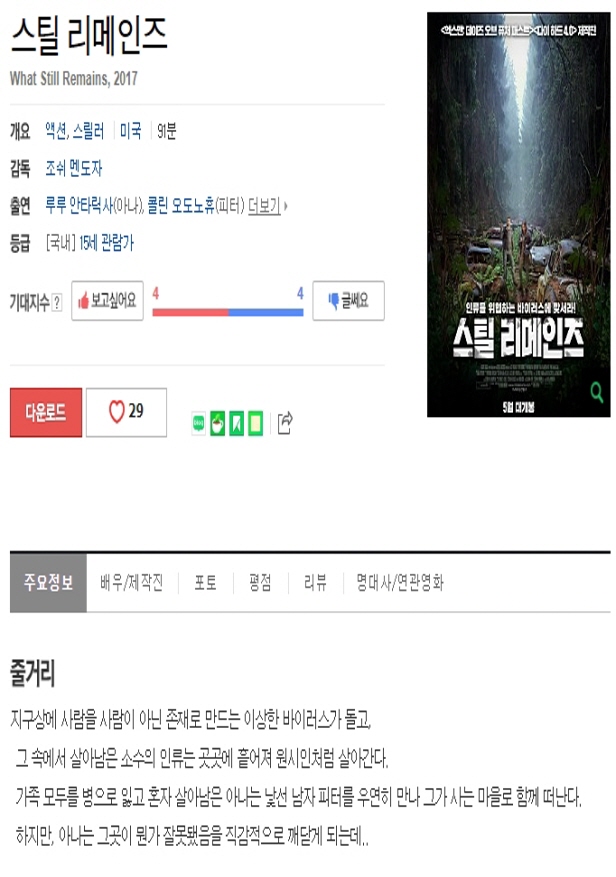Click the green memo share icon
Viewport: 616px width, 877px height.
point(256,423)
